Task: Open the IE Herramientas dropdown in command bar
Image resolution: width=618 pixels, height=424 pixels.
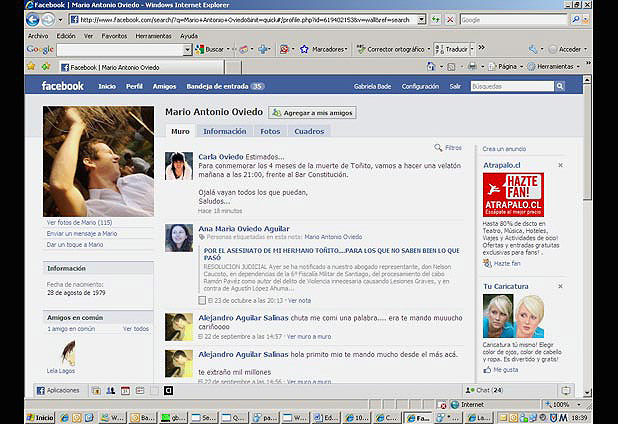Action: (x=554, y=67)
